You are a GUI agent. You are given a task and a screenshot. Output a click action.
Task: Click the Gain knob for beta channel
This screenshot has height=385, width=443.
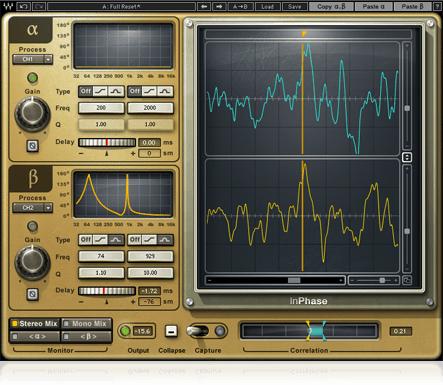(32, 262)
